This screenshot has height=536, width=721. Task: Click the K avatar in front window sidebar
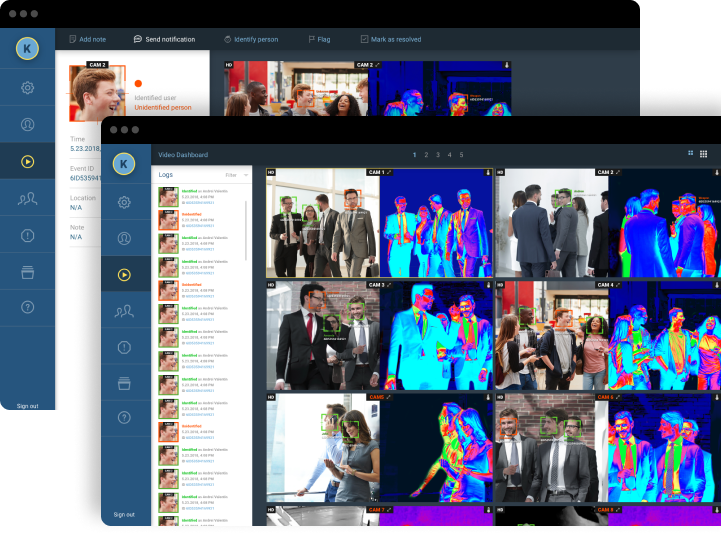(x=123, y=164)
